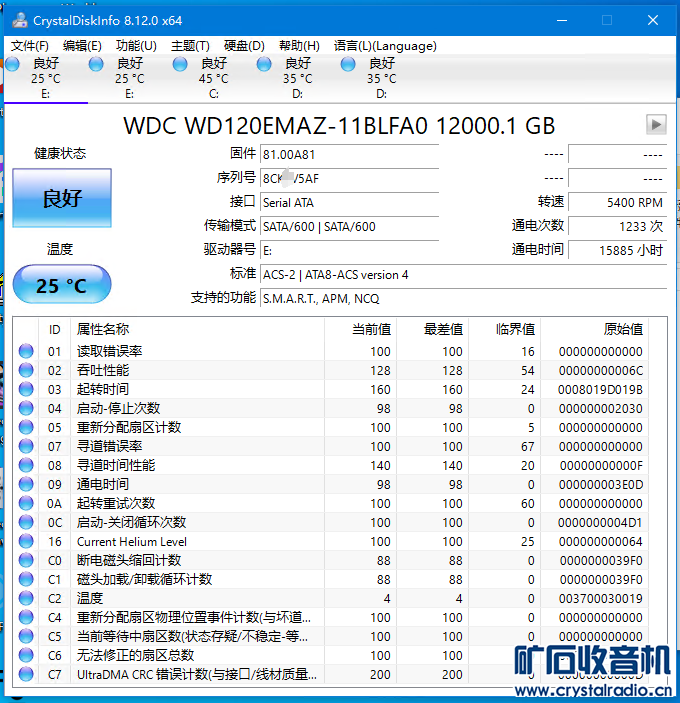Click the 转速 5400 RPM field

617,203
